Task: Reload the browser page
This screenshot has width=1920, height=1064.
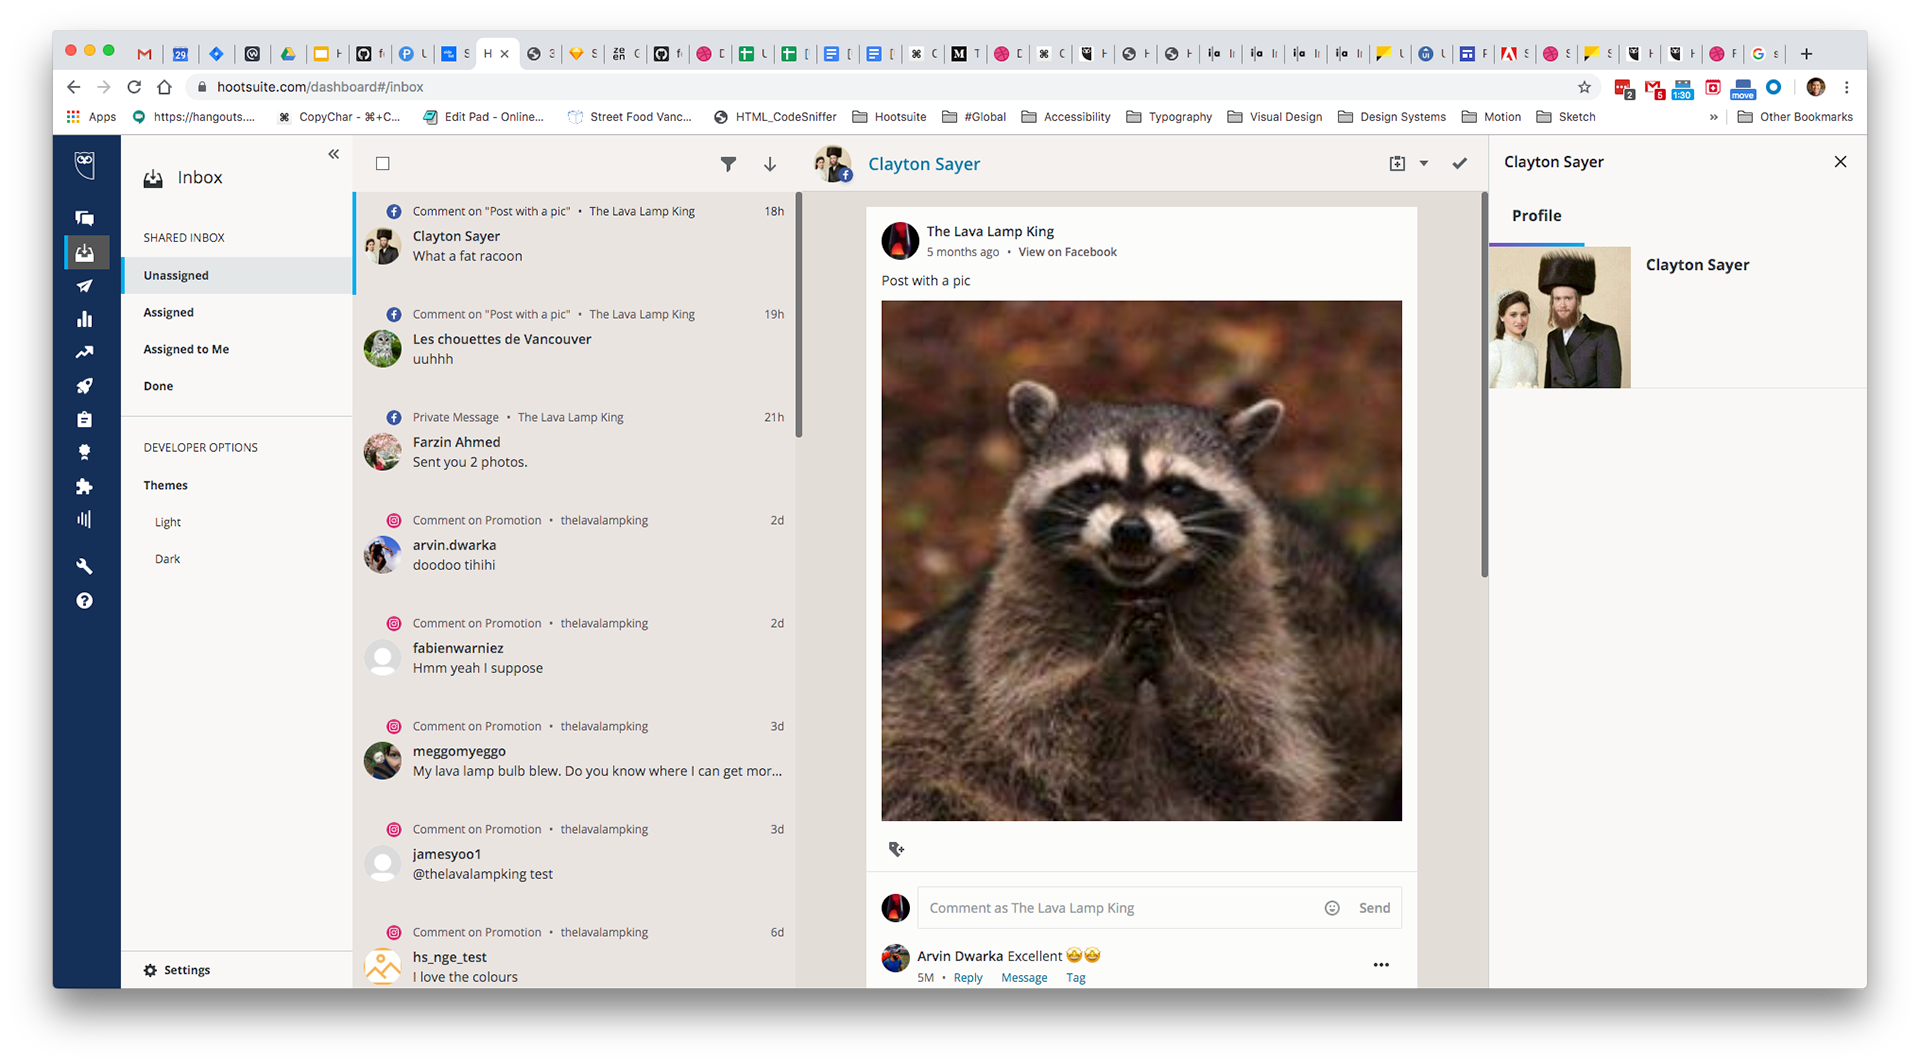Action: coord(134,87)
